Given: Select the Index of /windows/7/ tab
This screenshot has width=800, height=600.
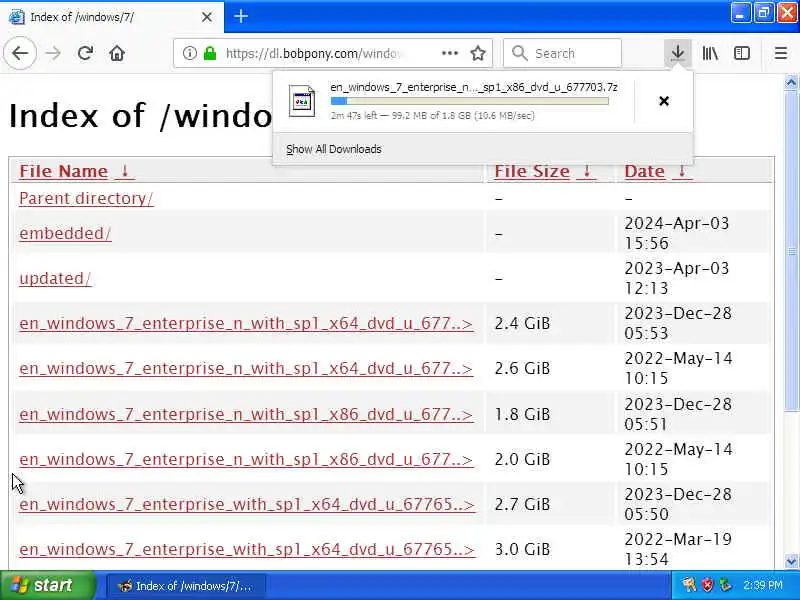Looking at the screenshot, I should (x=112, y=17).
